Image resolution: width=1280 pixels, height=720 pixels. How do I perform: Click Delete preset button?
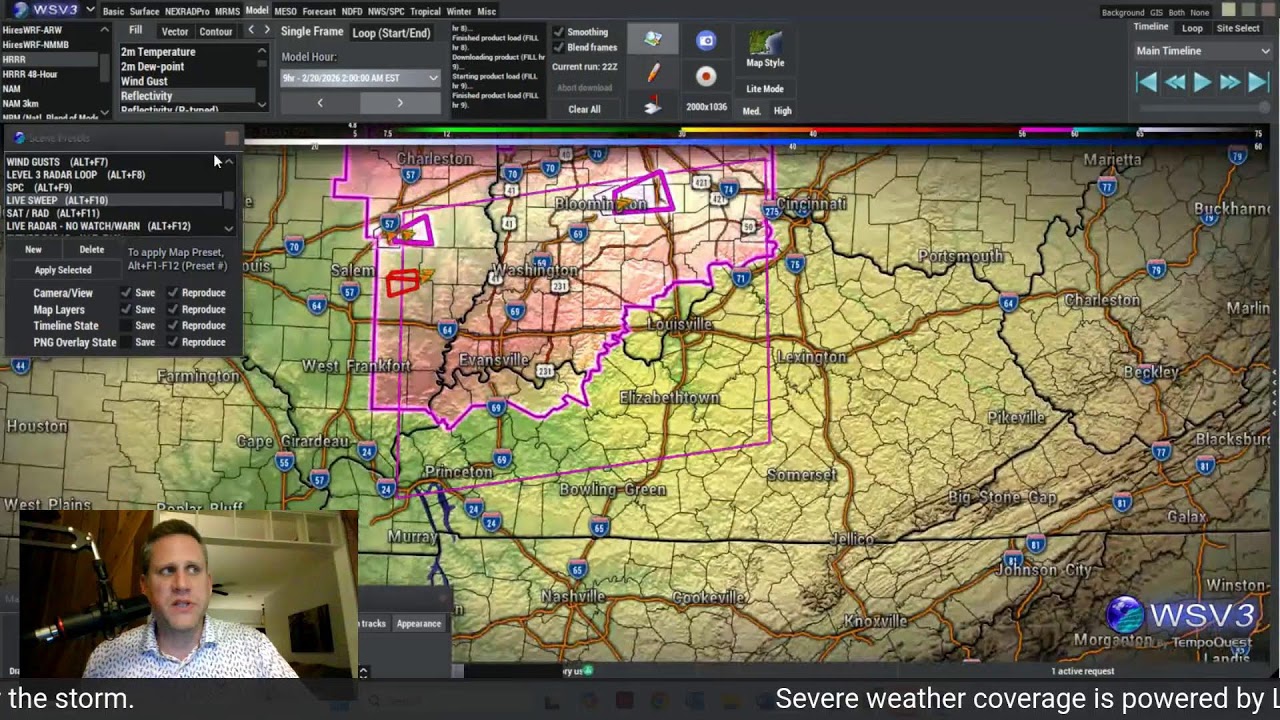[91, 250]
